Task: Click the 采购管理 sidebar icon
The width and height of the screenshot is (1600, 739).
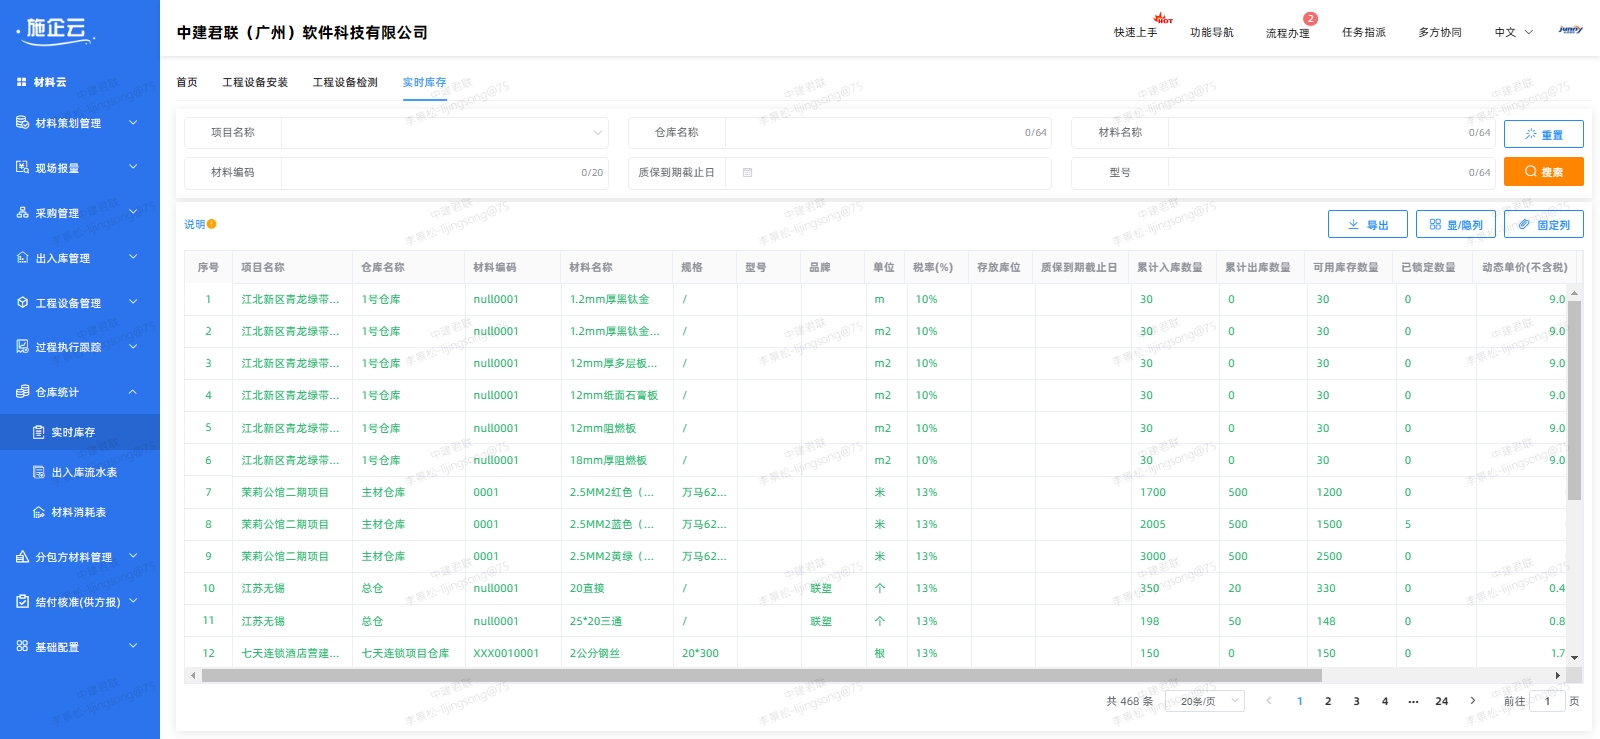Action: [22, 213]
